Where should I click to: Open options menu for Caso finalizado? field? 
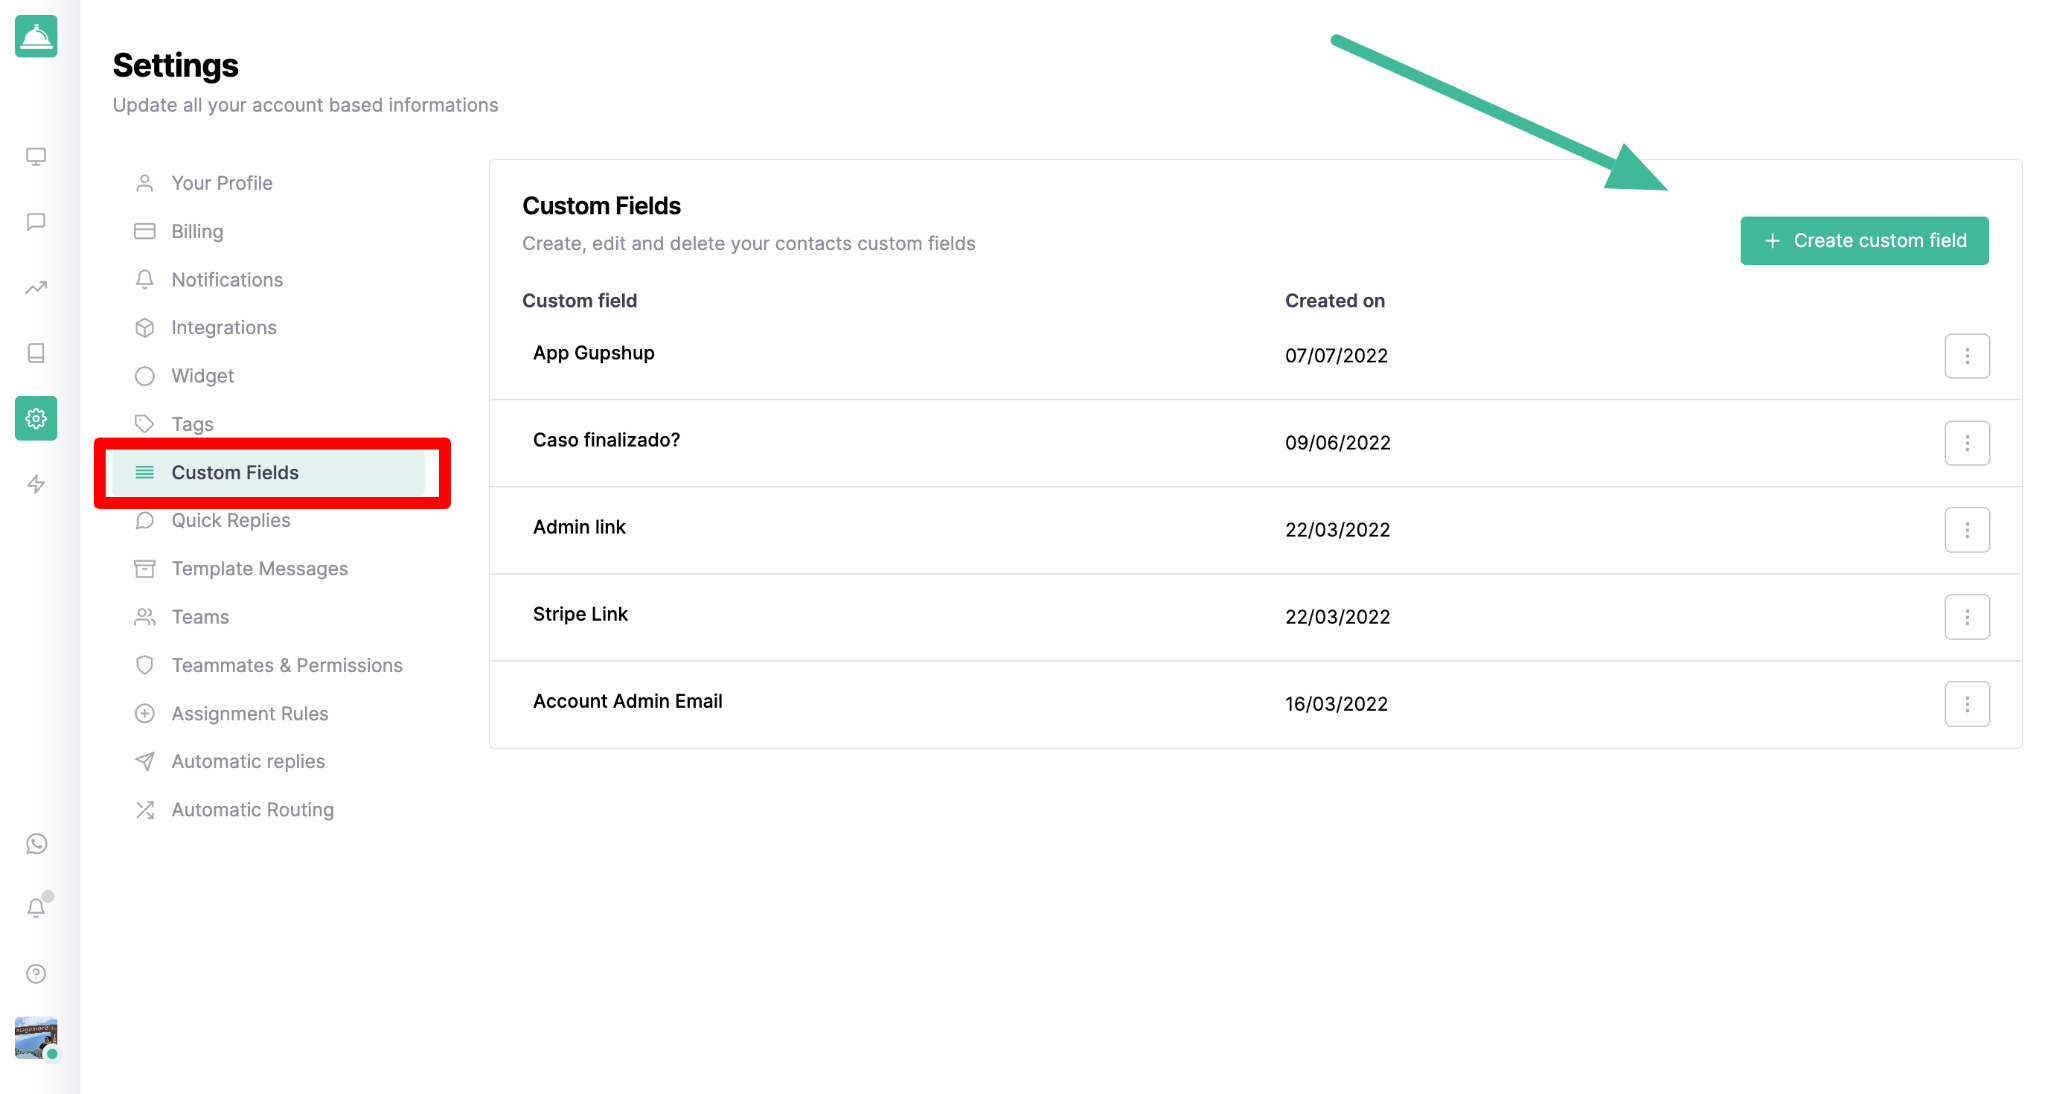1966,443
